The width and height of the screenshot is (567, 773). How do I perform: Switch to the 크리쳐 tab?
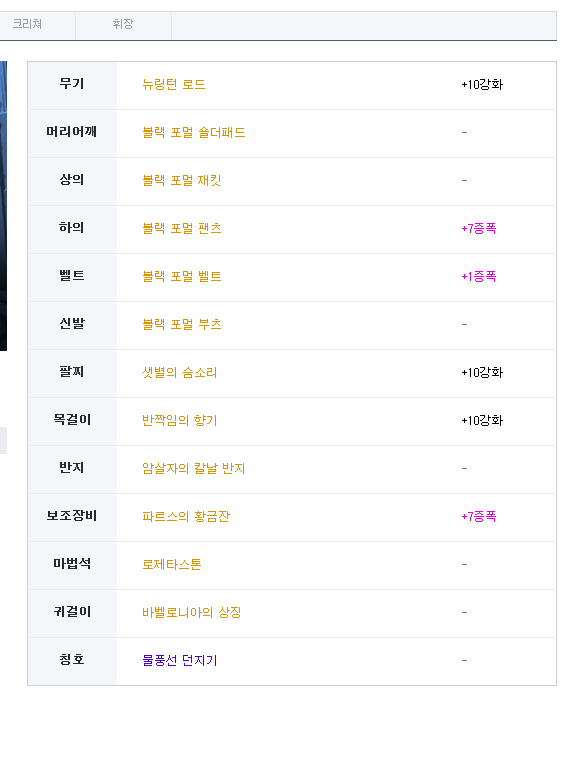point(28,24)
